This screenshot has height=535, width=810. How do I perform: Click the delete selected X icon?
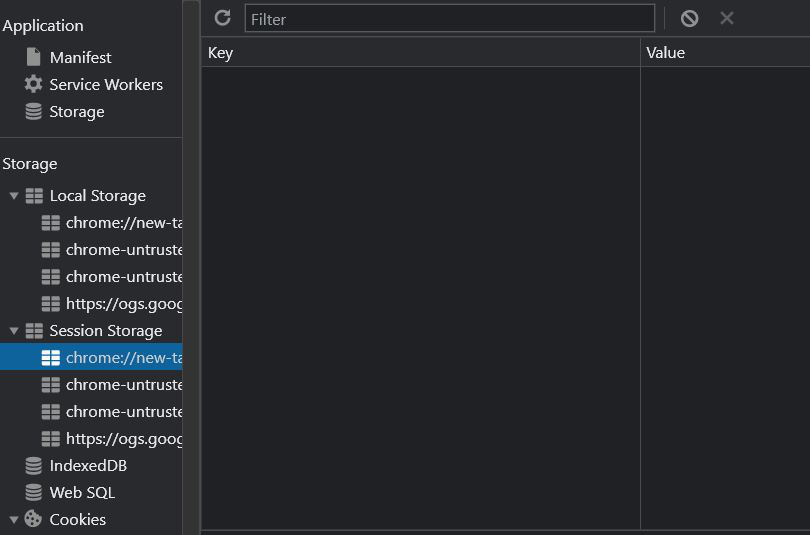pos(727,18)
